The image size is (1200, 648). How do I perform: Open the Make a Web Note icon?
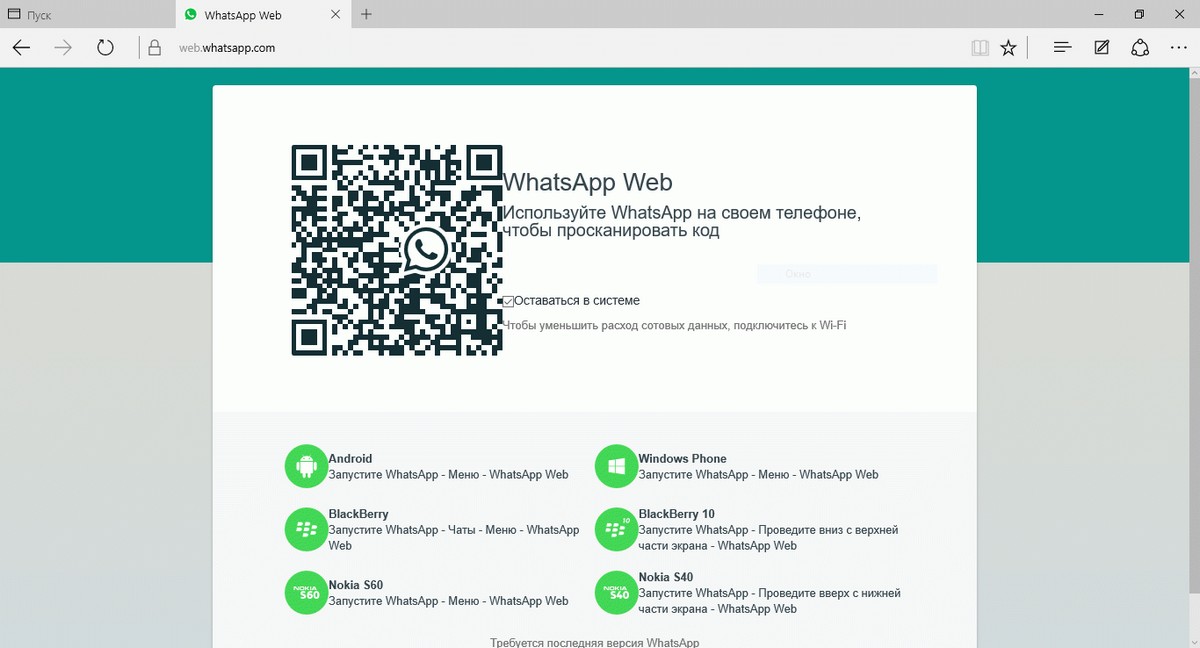pyautogui.click(x=1102, y=47)
